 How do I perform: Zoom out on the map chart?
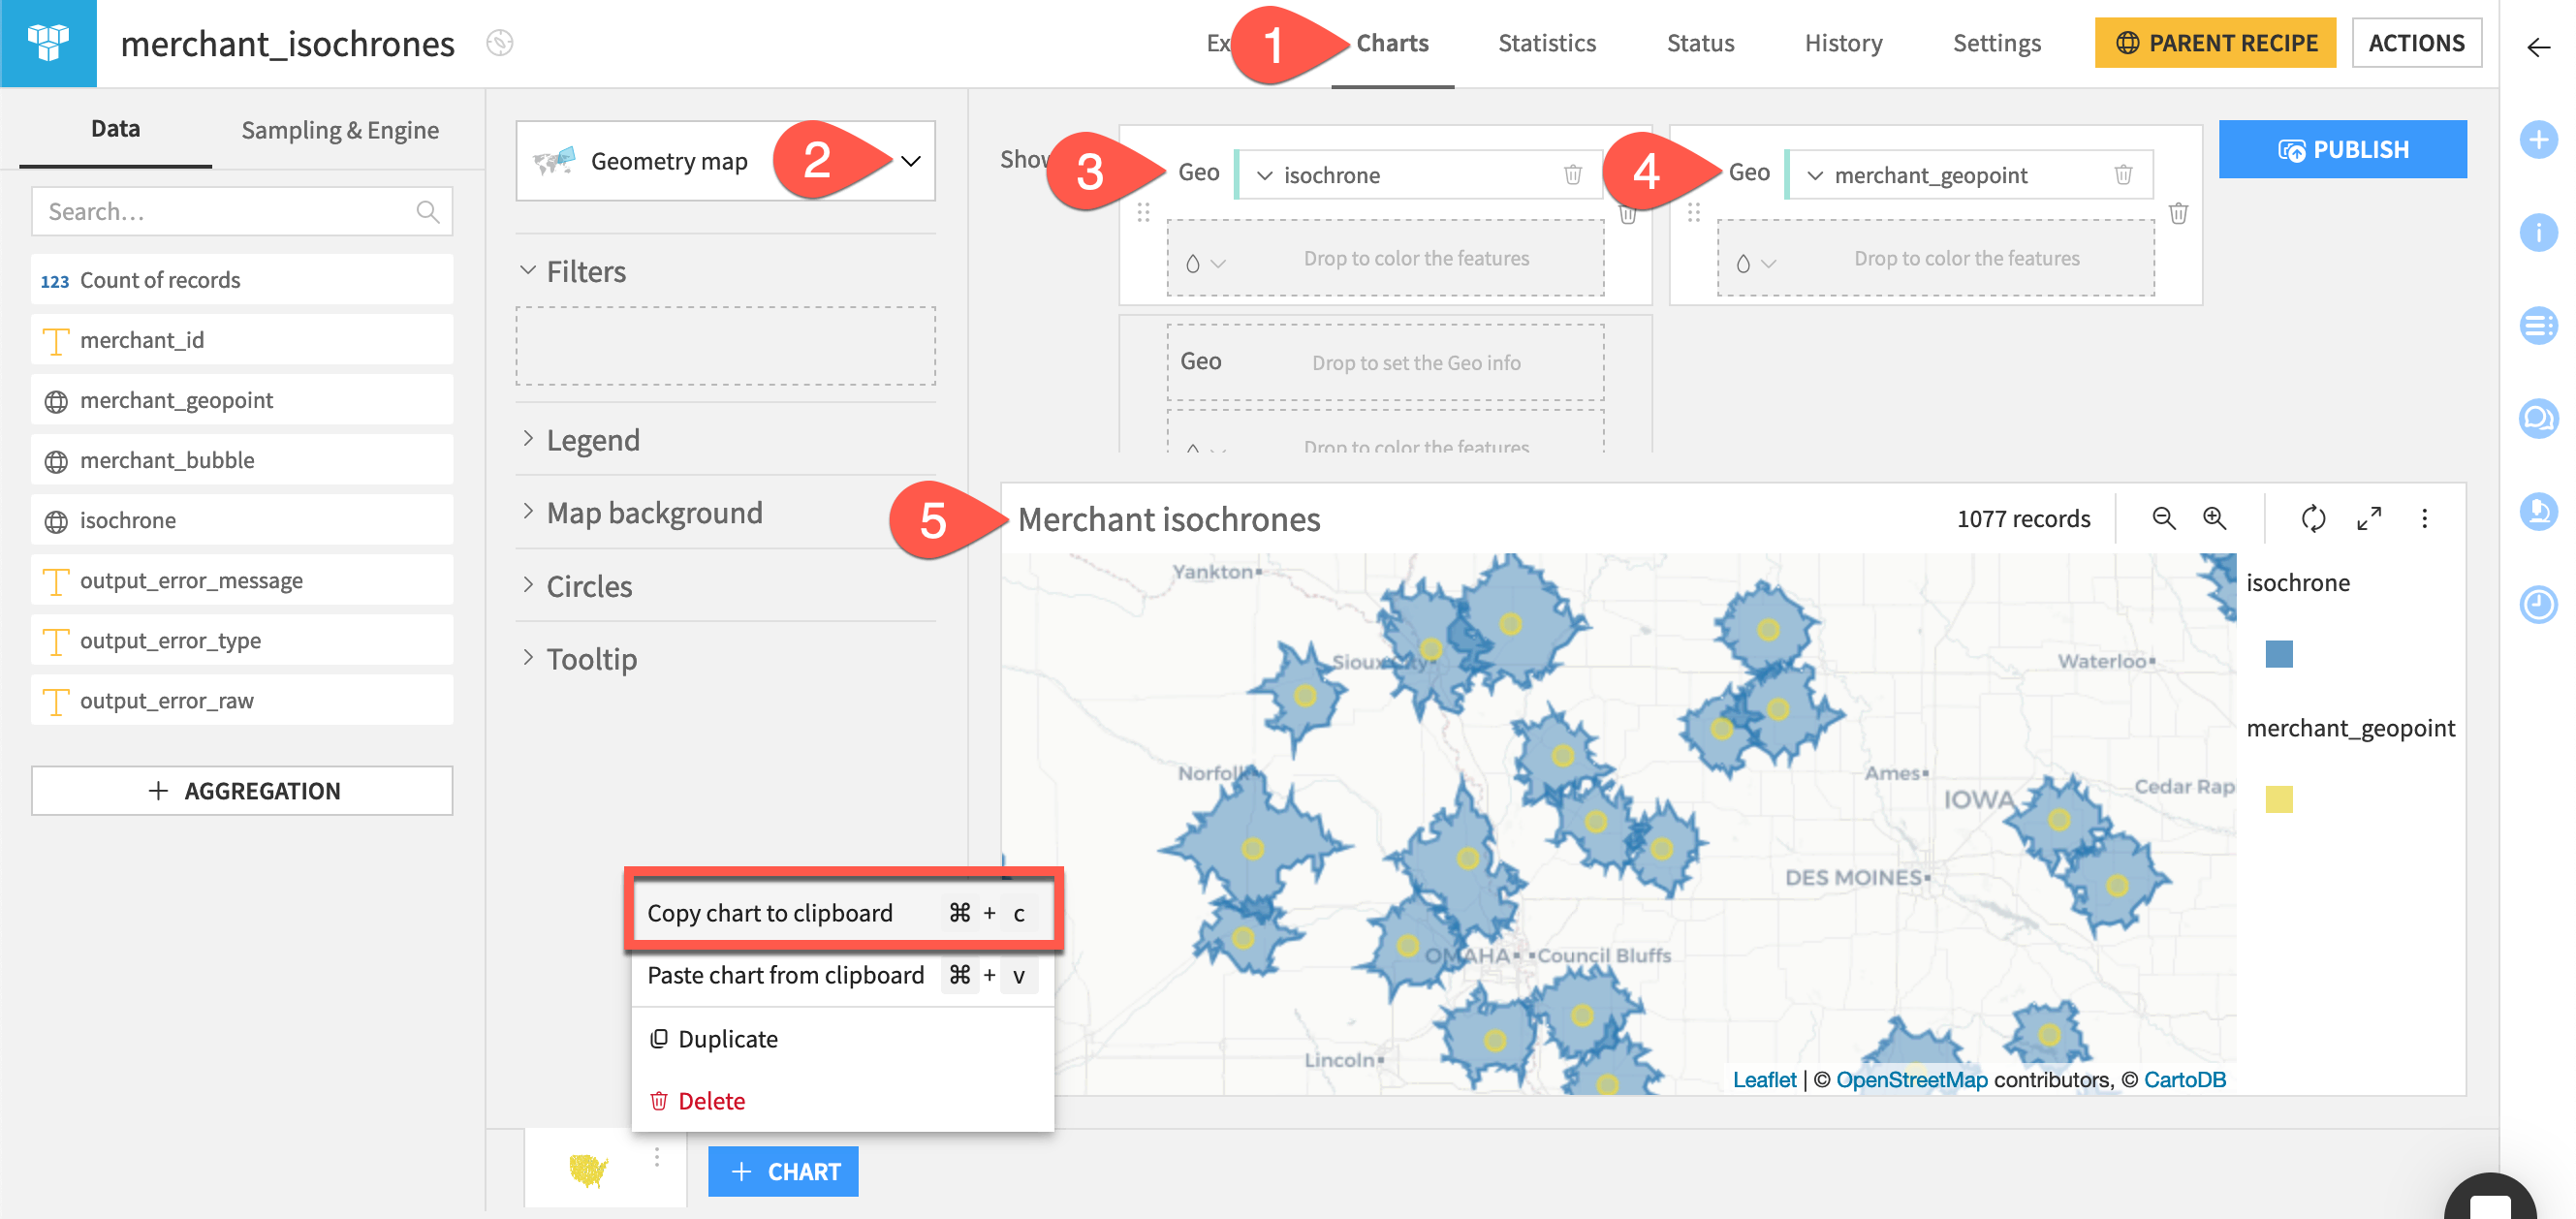(x=2163, y=518)
